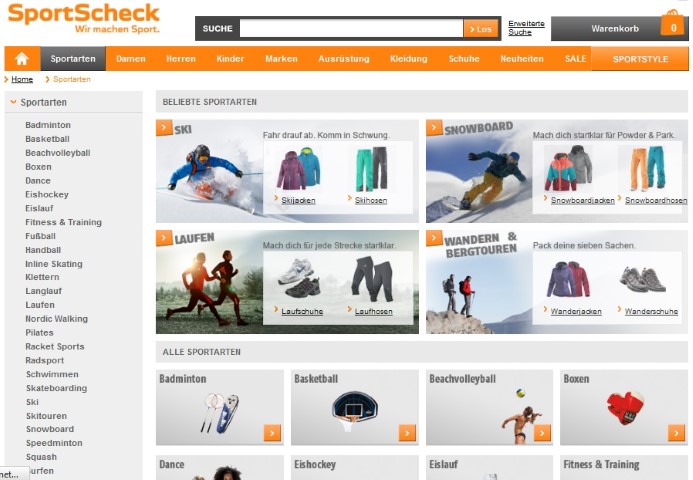Image resolution: width=693 pixels, height=480 pixels.
Task: Click the Laufschuhe product thumbnail
Action: [299, 277]
